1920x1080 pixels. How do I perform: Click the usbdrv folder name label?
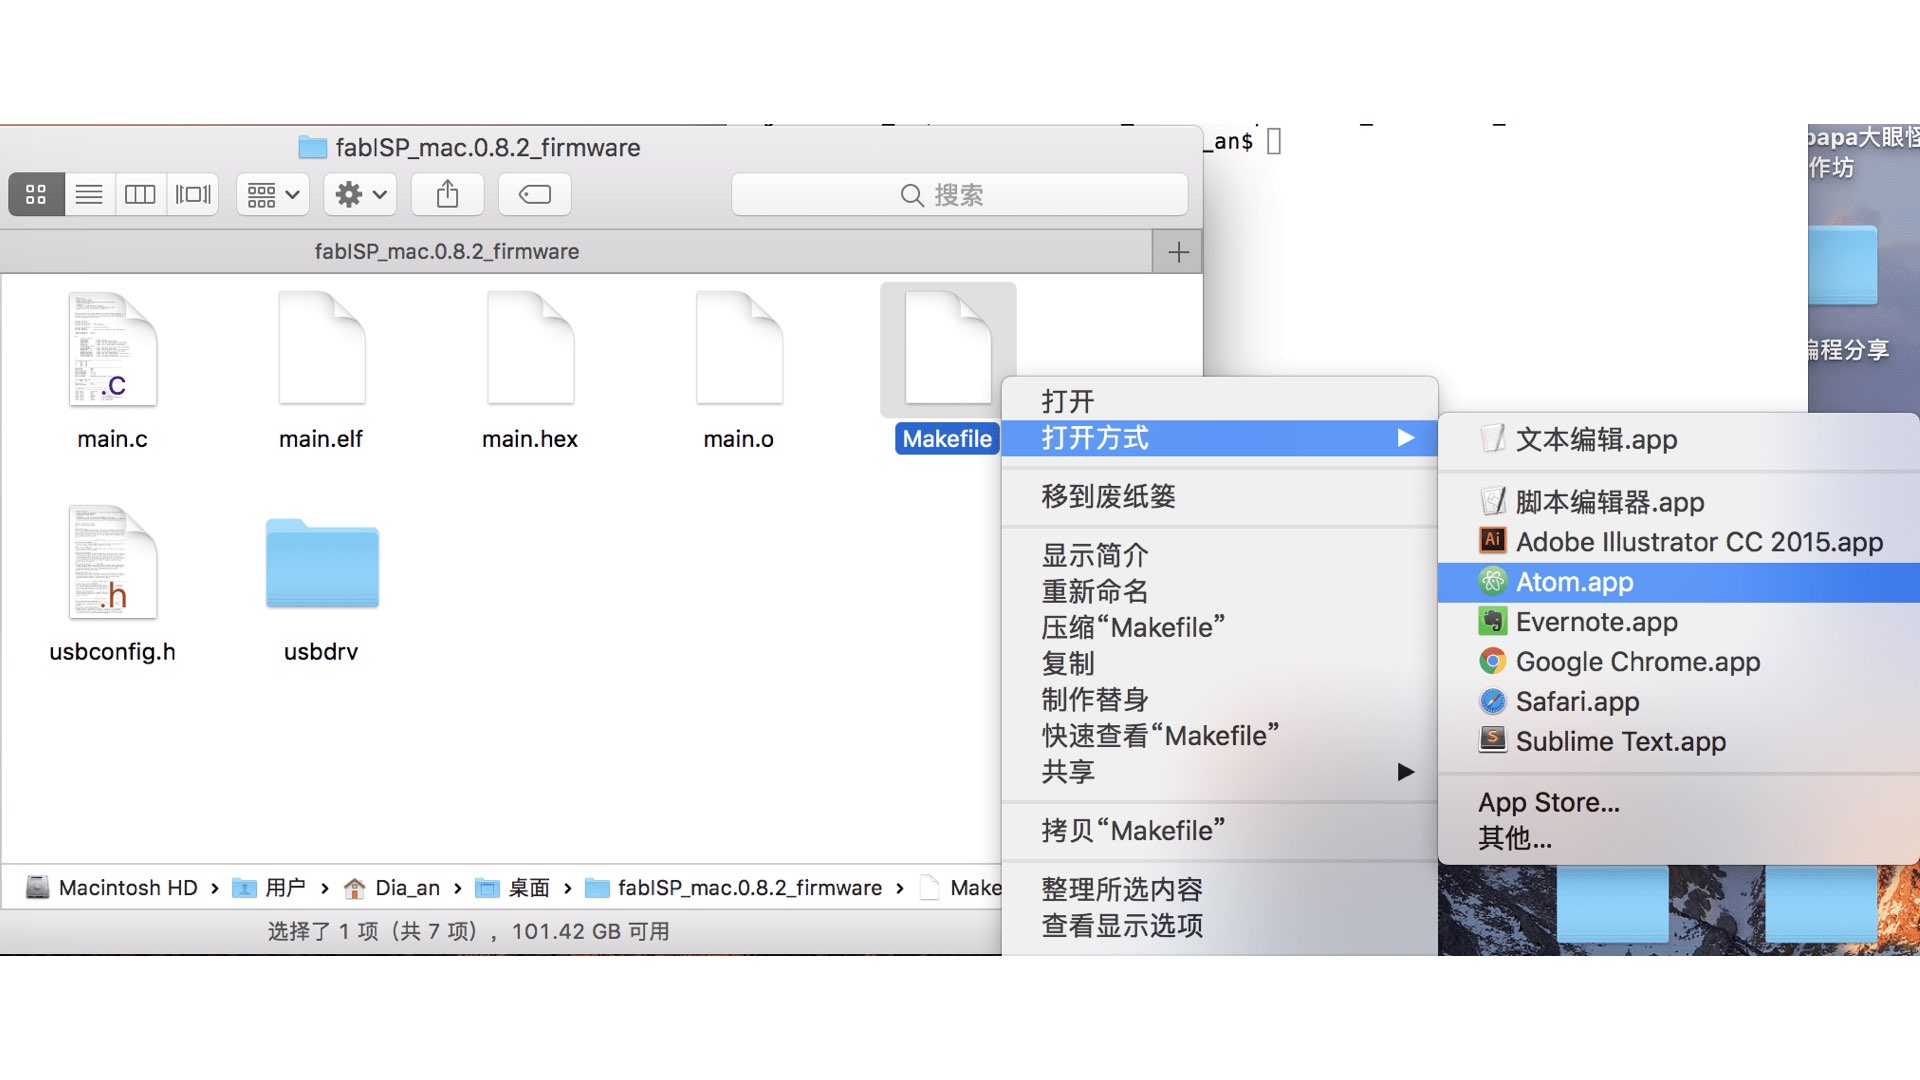coord(321,652)
